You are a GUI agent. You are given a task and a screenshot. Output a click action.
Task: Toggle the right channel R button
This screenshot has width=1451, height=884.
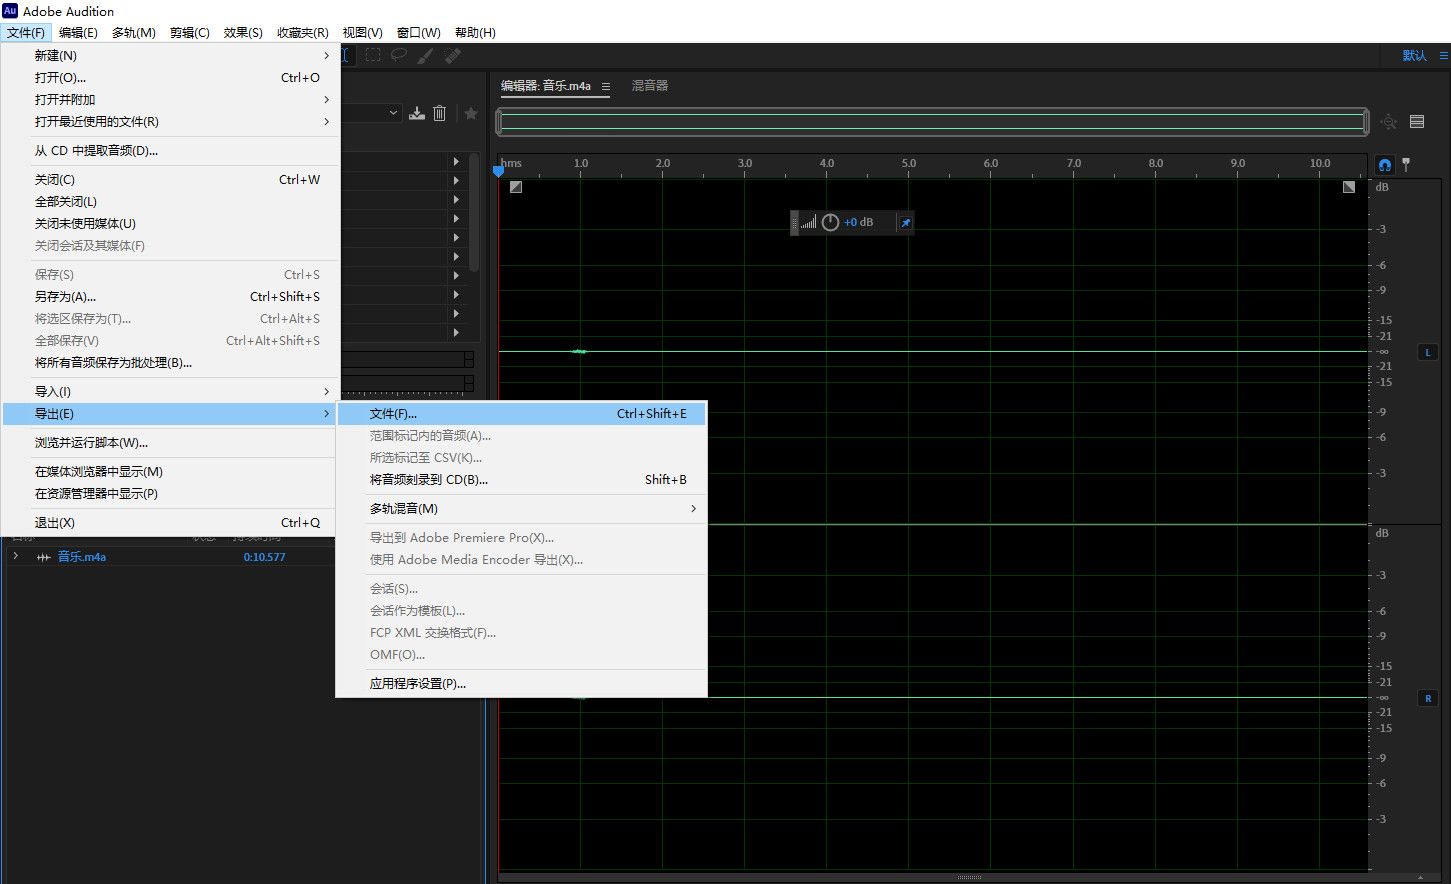pos(1428,698)
